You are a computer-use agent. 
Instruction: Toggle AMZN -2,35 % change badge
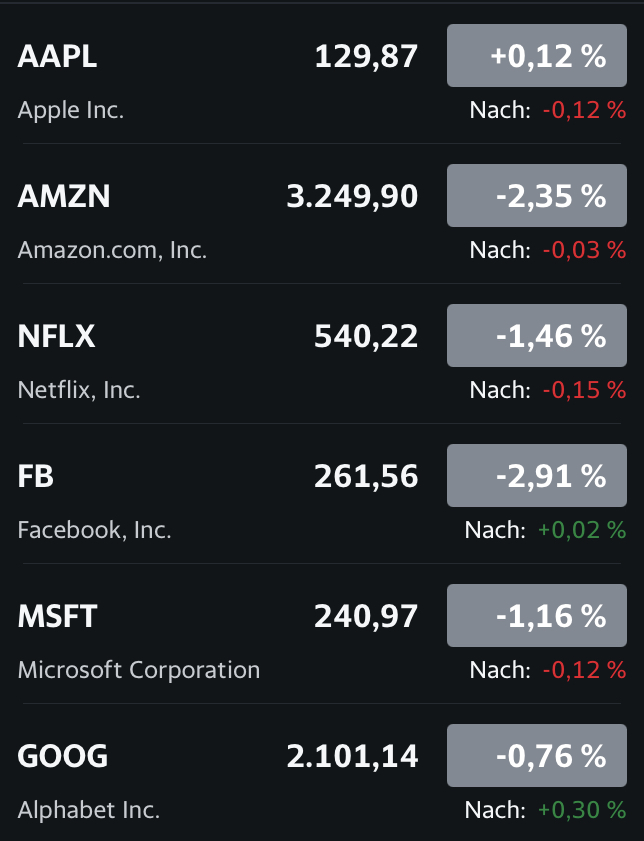(536, 197)
